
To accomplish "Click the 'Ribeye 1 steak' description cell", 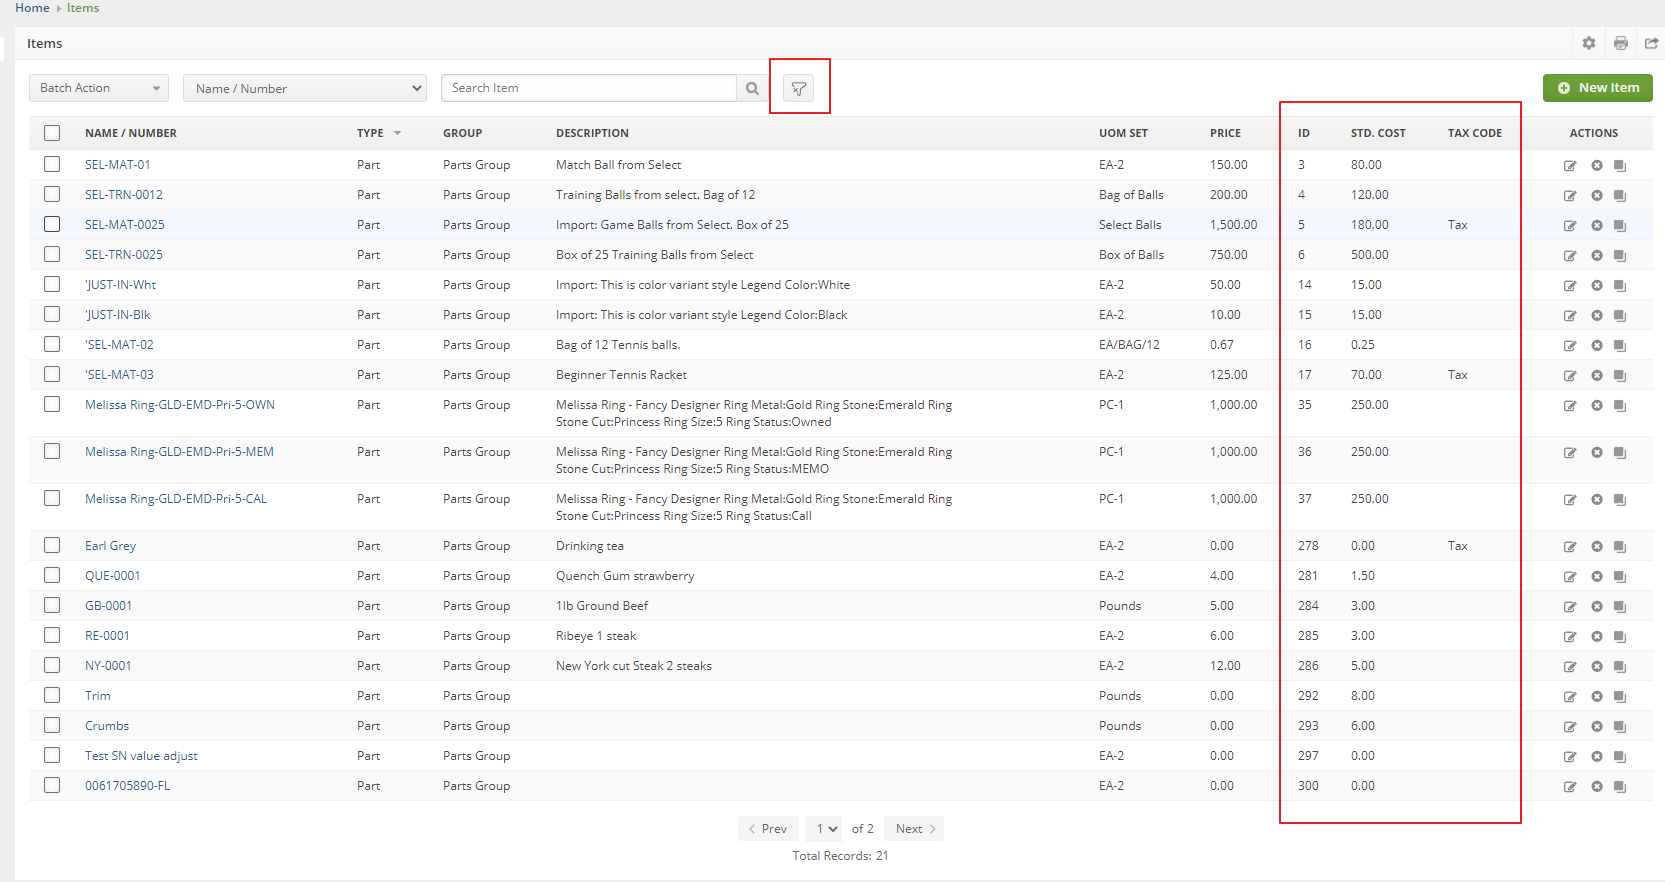I will [x=596, y=636].
